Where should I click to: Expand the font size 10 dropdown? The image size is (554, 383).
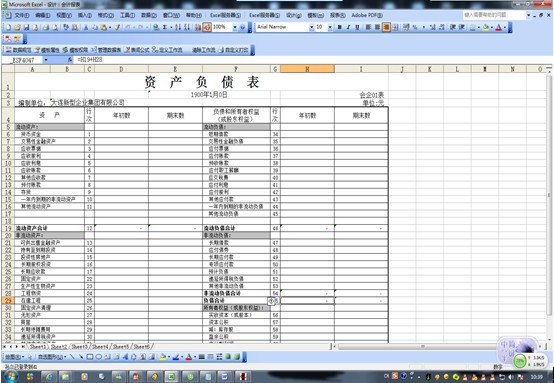point(330,27)
